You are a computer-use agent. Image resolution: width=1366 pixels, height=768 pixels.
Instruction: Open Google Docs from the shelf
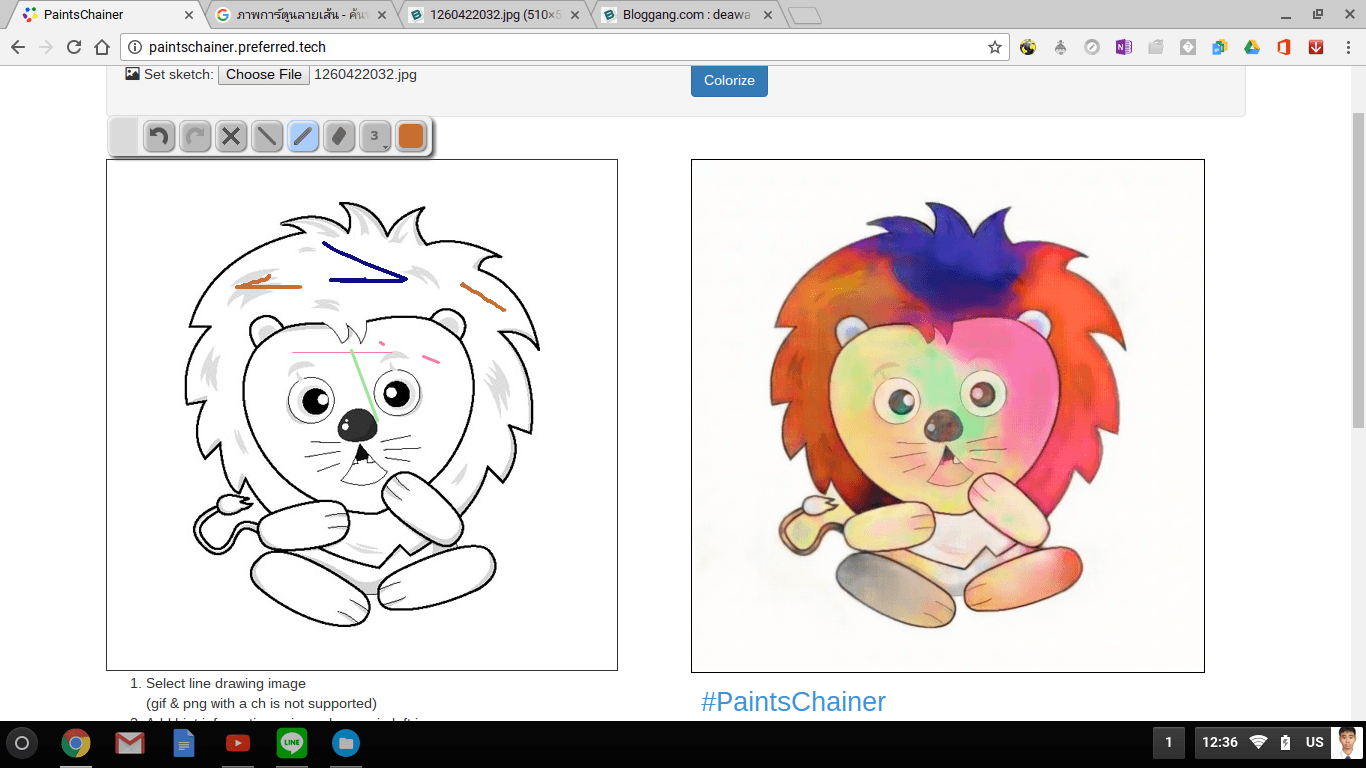click(184, 743)
